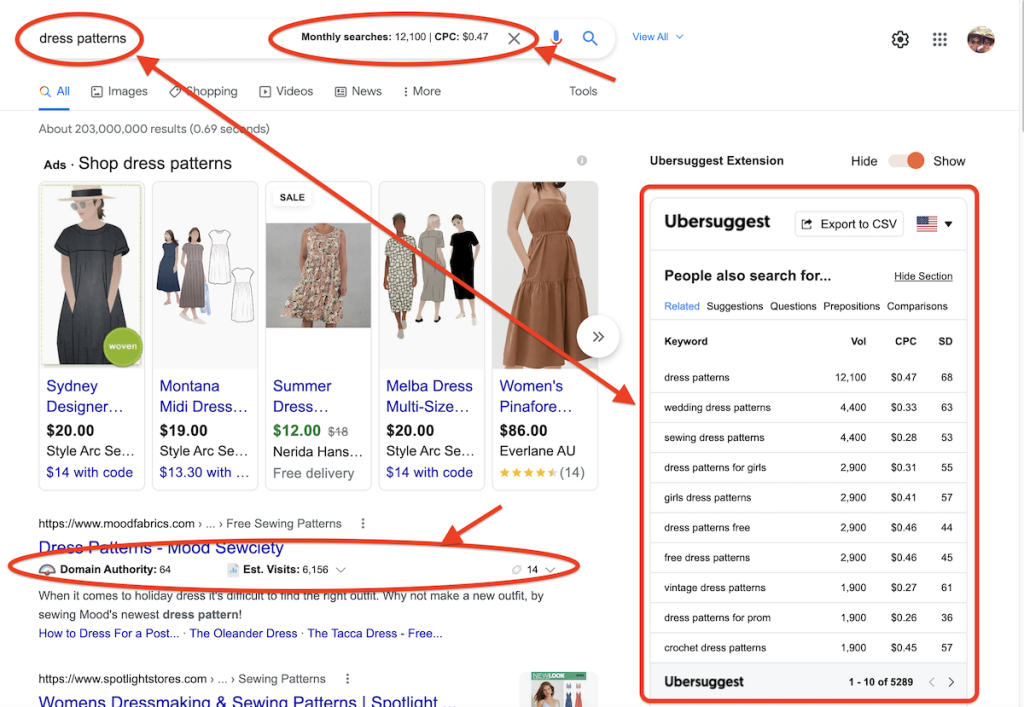Image resolution: width=1024 pixels, height=707 pixels.
Task: Open the Summer Dress sale product link
Action: click(x=302, y=396)
